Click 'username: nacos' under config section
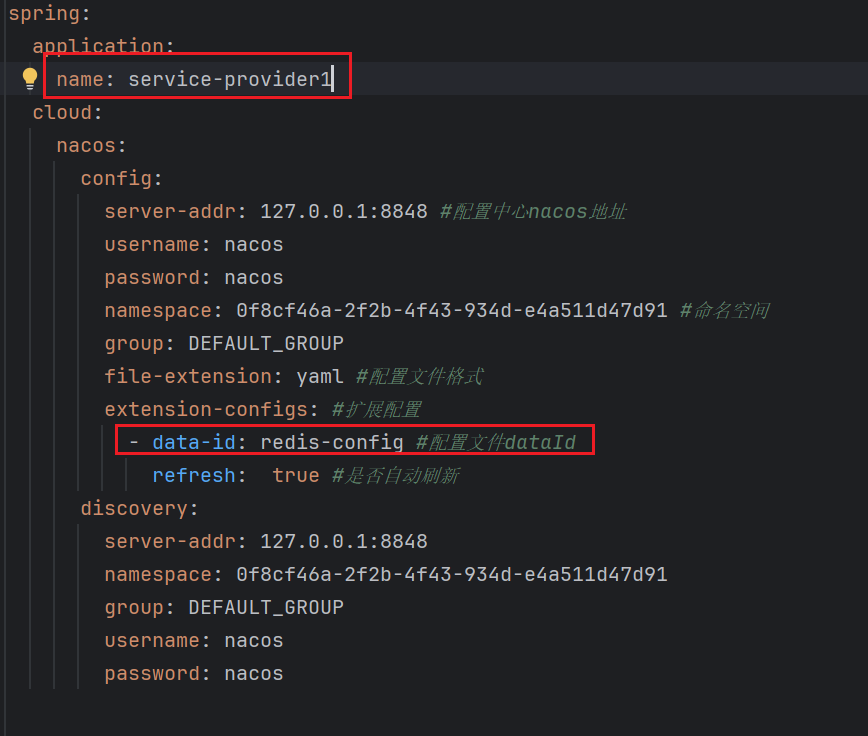 (194, 245)
